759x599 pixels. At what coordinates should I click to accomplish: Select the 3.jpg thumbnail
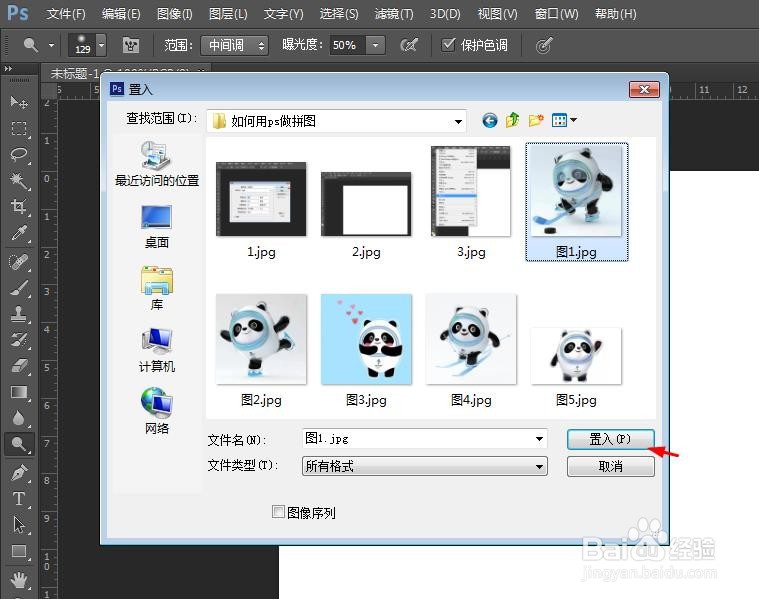(471, 191)
